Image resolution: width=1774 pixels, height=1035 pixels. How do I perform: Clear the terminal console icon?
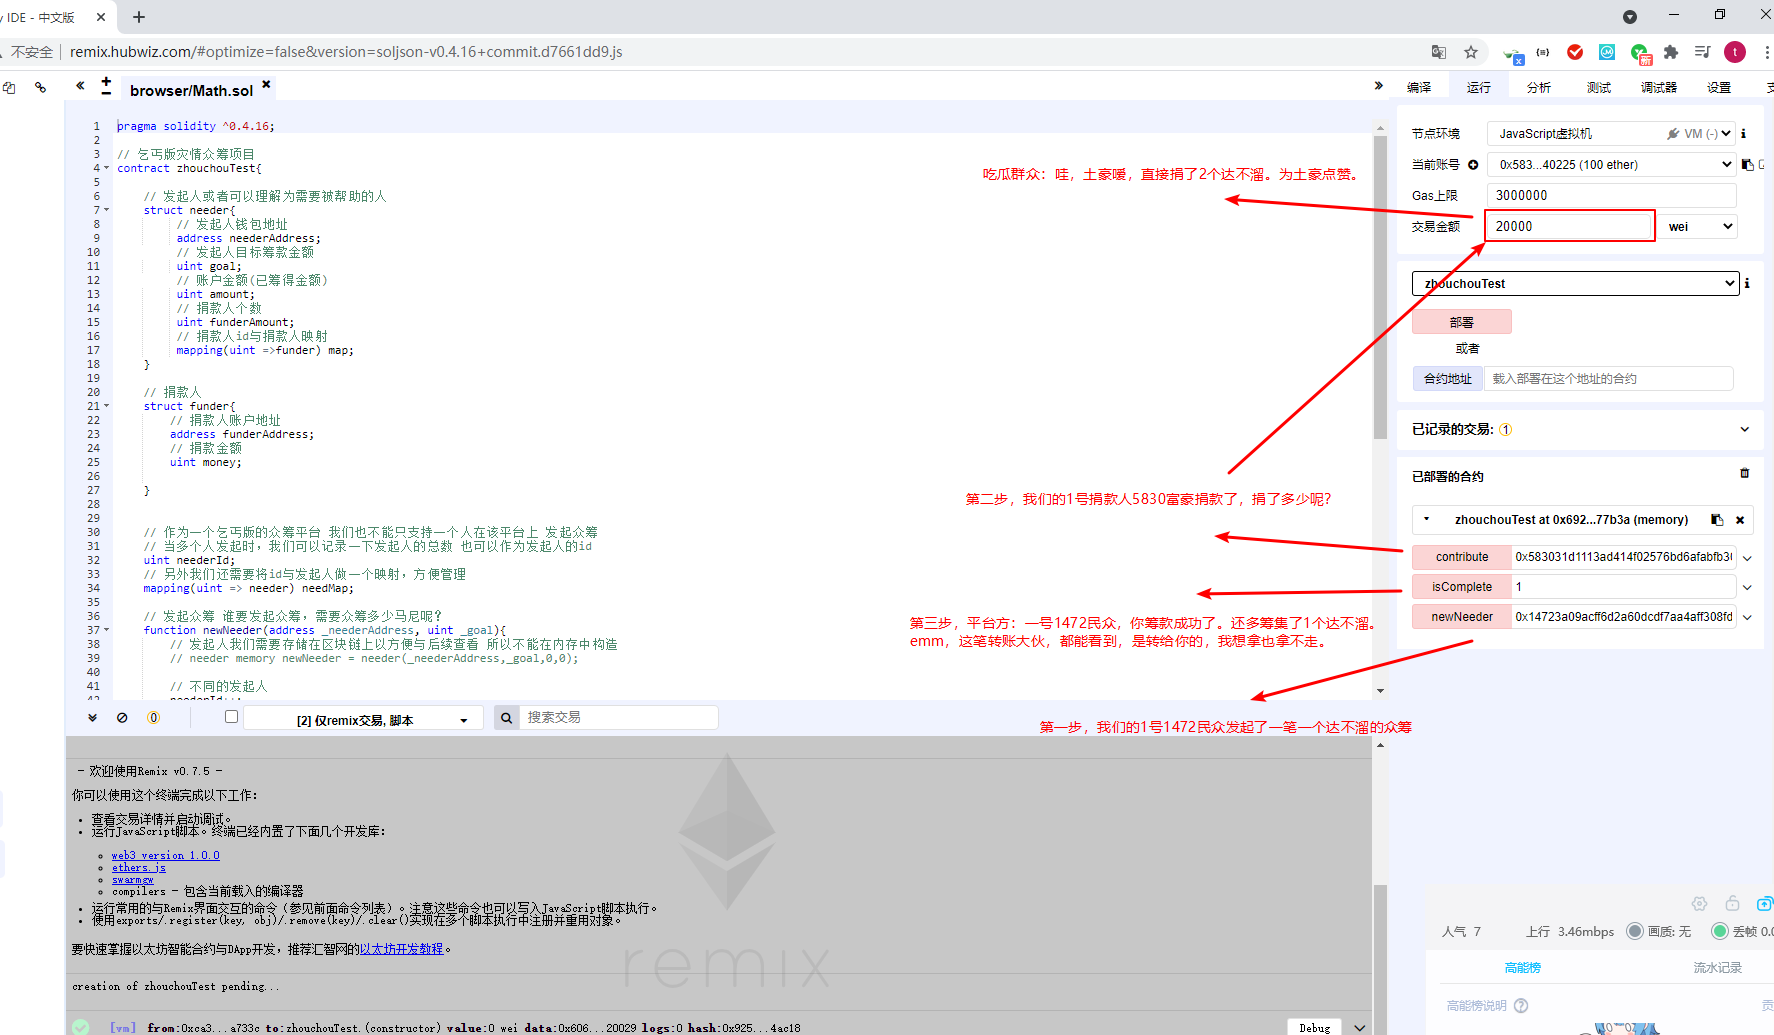[x=122, y=718]
